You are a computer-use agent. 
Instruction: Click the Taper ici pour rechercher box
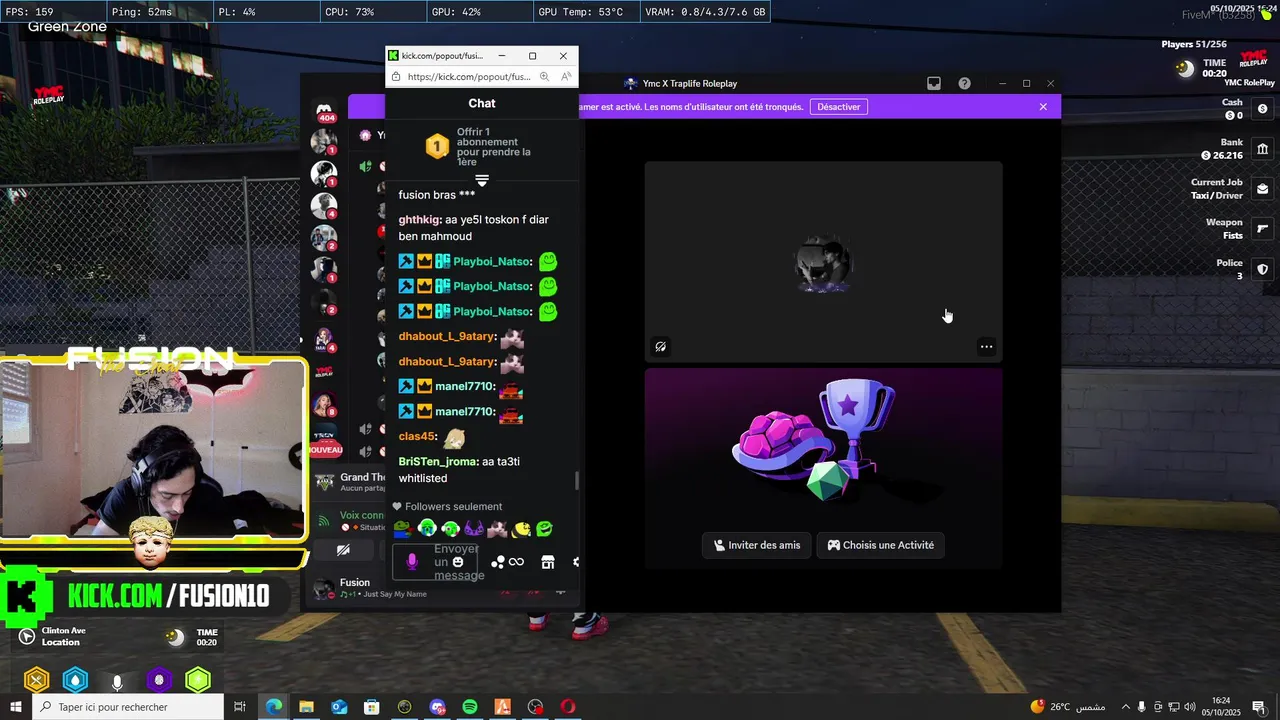tap(128, 707)
